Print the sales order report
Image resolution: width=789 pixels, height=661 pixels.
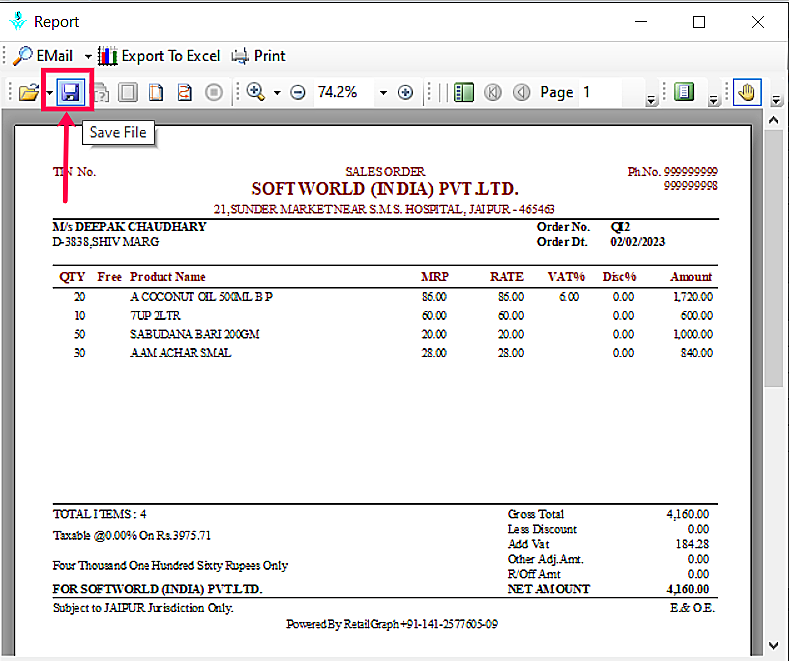[x=259, y=56]
